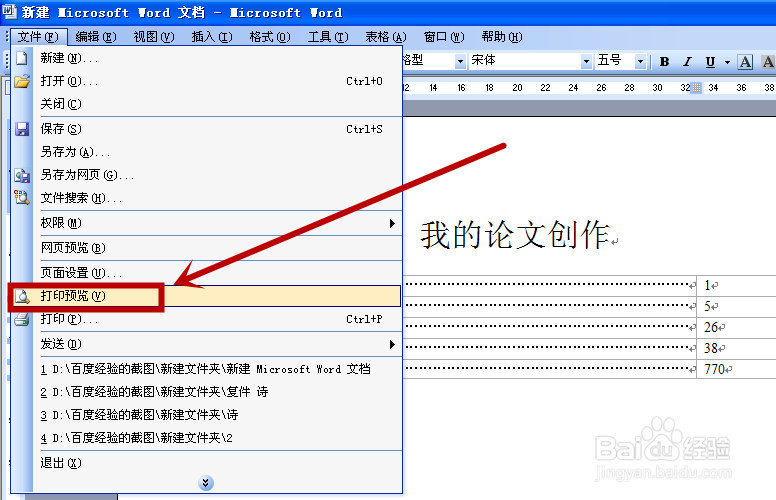The height and width of the screenshot is (500, 776).
Task: Choose 文件搜索 from the File menu
Action: point(206,199)
